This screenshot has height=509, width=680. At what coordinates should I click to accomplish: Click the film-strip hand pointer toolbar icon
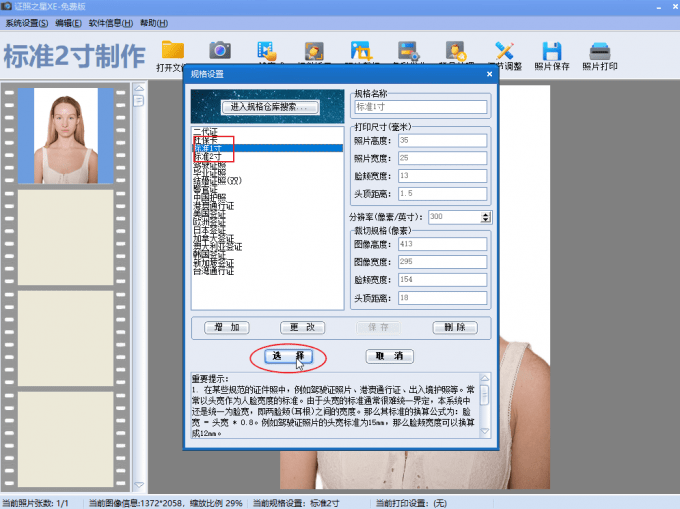[267, 51]
